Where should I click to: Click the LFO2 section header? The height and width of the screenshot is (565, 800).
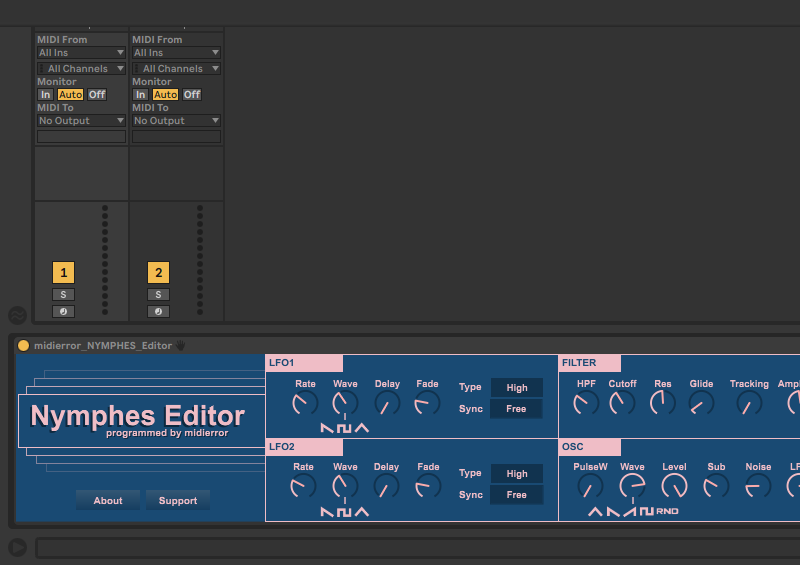click(x=304, y=447)
